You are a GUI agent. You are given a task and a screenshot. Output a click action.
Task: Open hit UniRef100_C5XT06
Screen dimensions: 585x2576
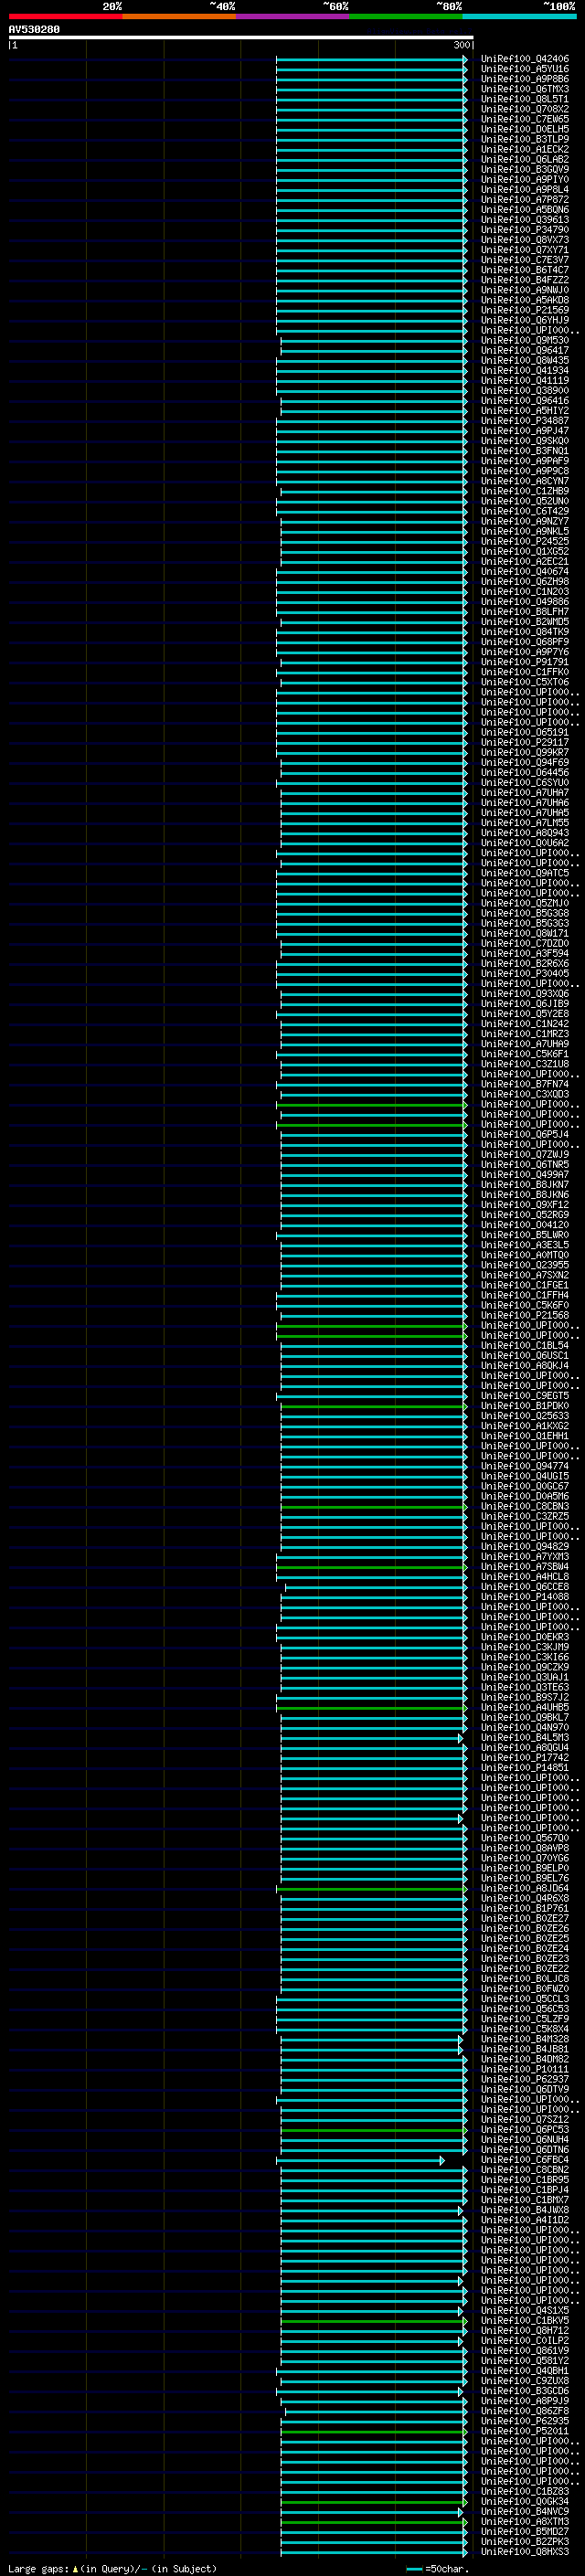(x=525, y=682)
